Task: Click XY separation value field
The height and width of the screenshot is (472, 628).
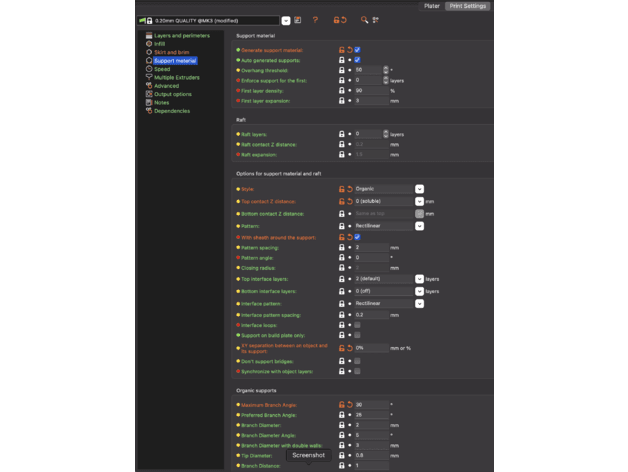Action: coord(371,348)
